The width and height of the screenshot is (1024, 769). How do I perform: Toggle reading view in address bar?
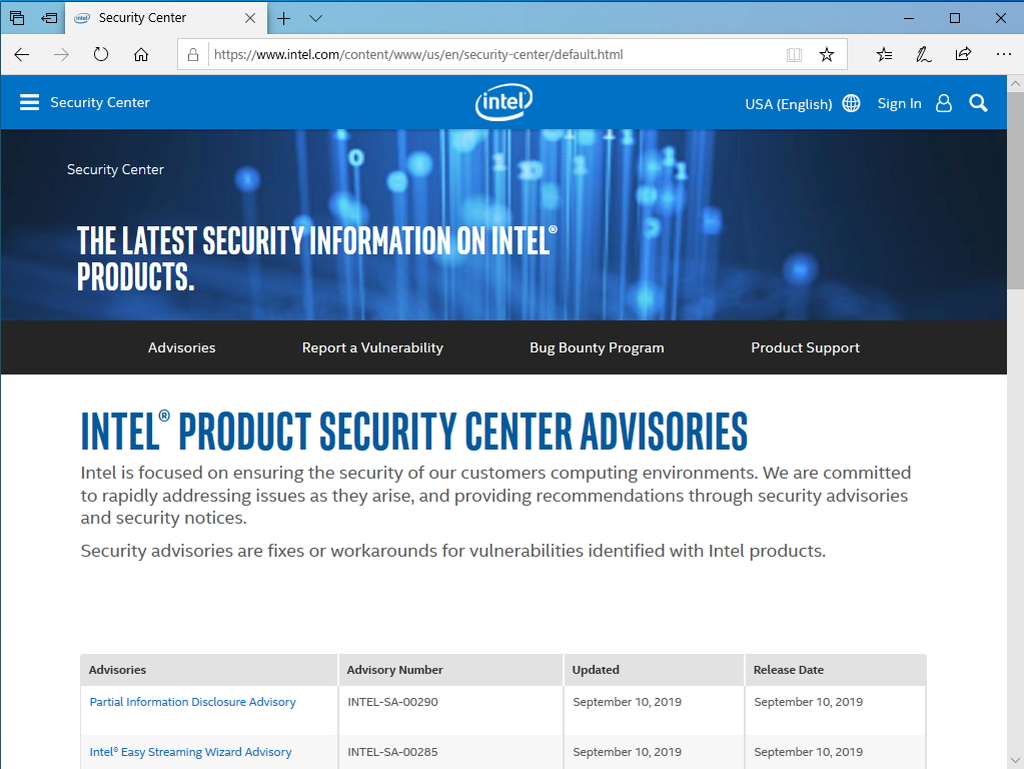794,54
